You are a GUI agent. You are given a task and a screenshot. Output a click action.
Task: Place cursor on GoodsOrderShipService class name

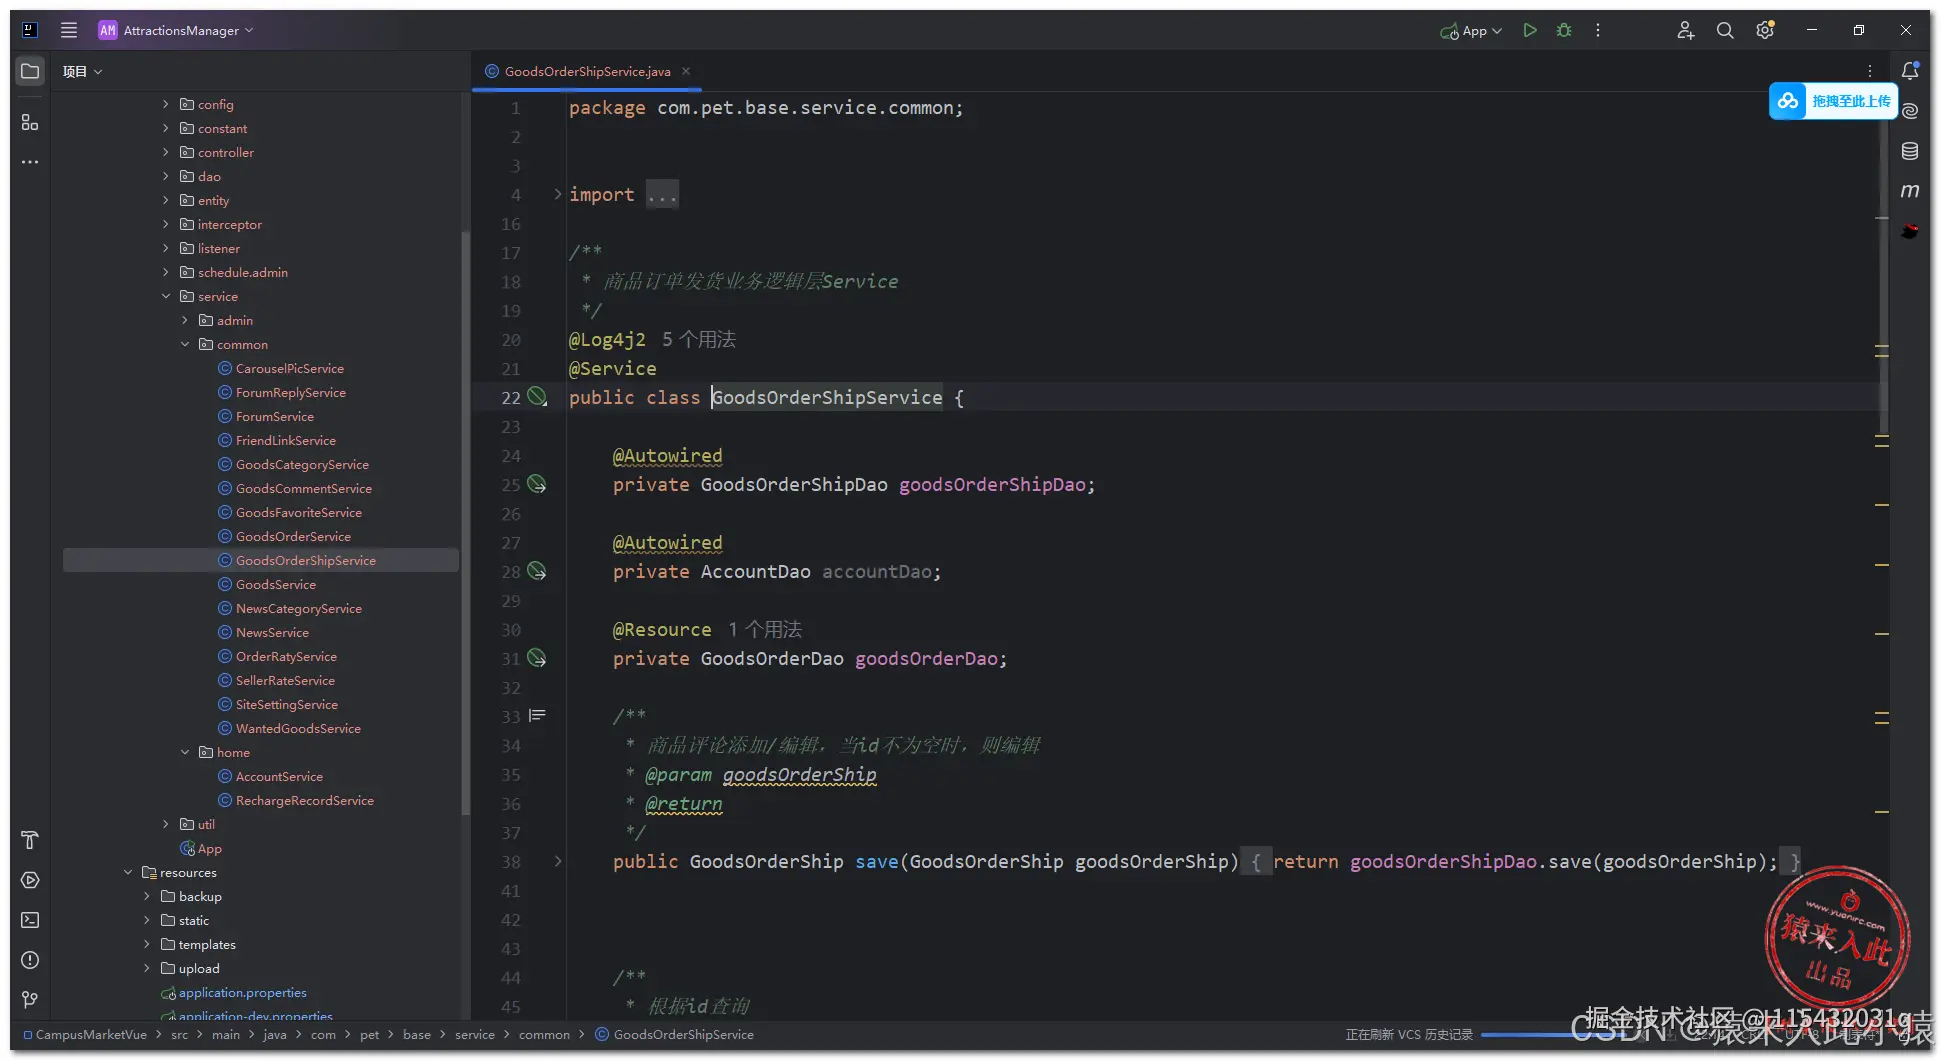827,397
